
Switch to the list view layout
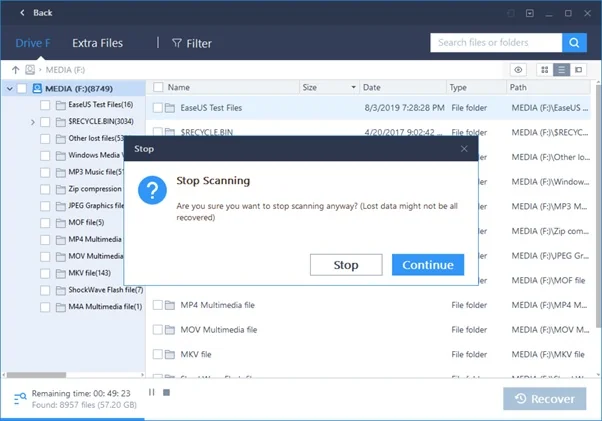(562, 70)
